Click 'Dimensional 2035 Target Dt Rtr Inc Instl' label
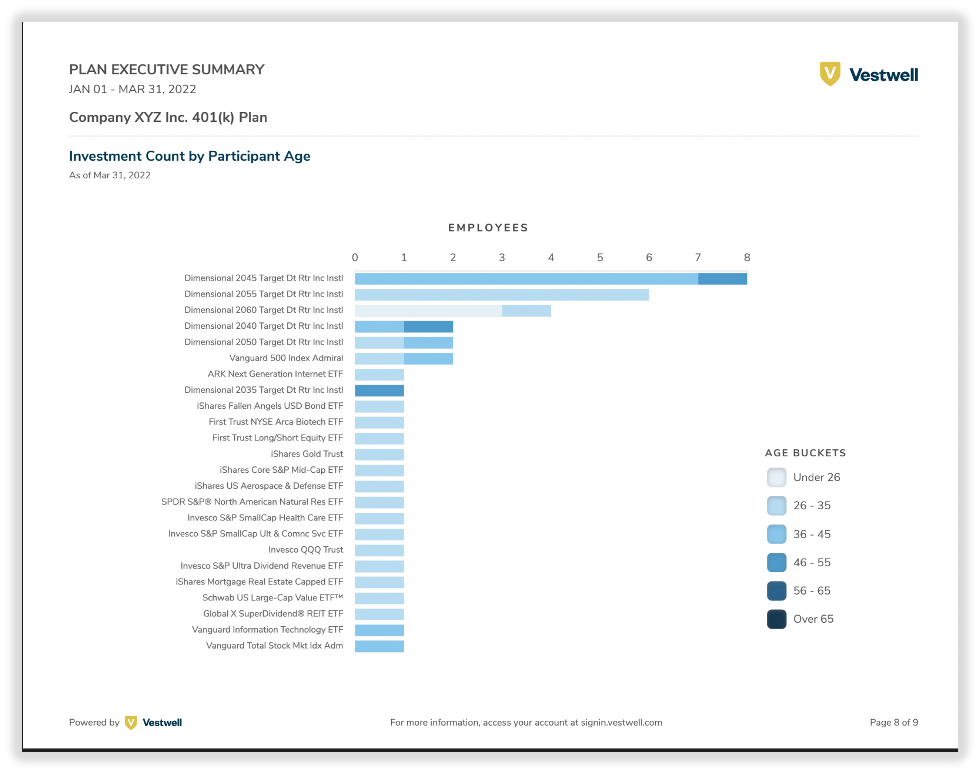 pyautogui.click(x=264, y=390)
